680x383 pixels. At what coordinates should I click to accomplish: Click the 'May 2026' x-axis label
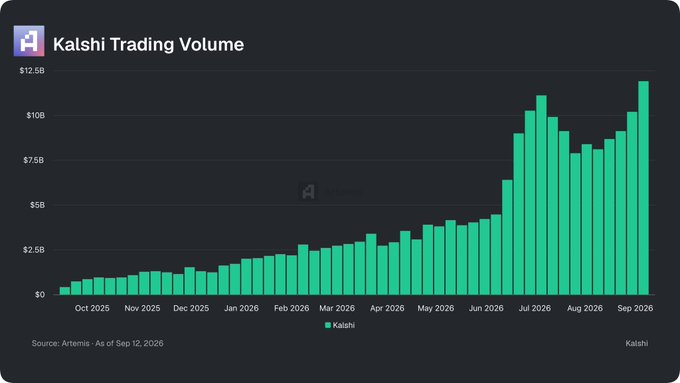436,308
